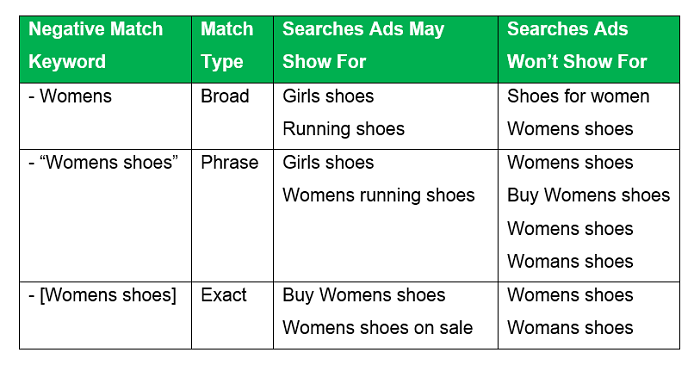Click Buy Womens shoes in the Phrase row

[588, 195]
